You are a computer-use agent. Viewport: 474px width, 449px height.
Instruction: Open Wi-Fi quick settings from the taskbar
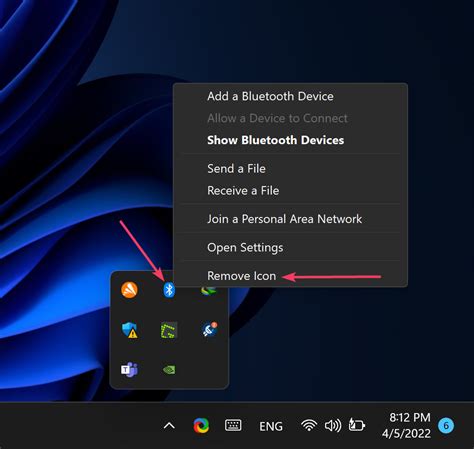(309, 426)
